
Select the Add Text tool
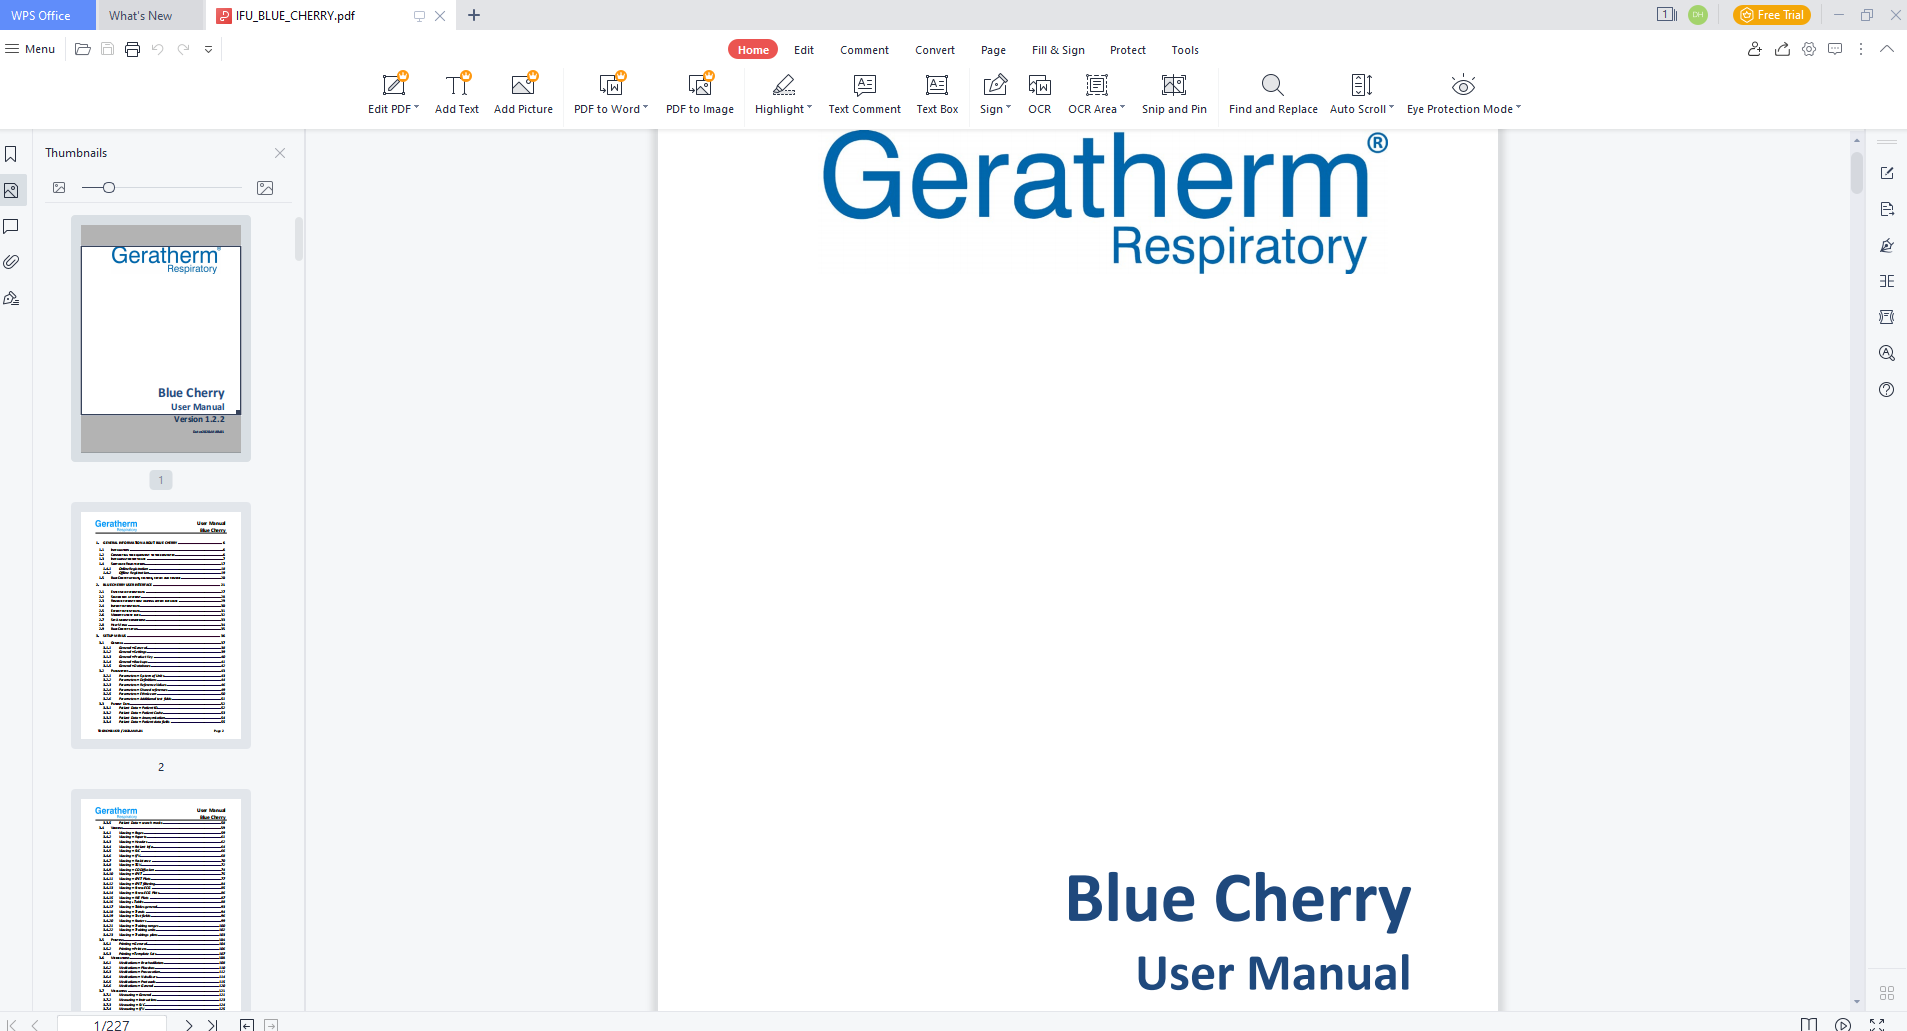click(x=457, y=94)
